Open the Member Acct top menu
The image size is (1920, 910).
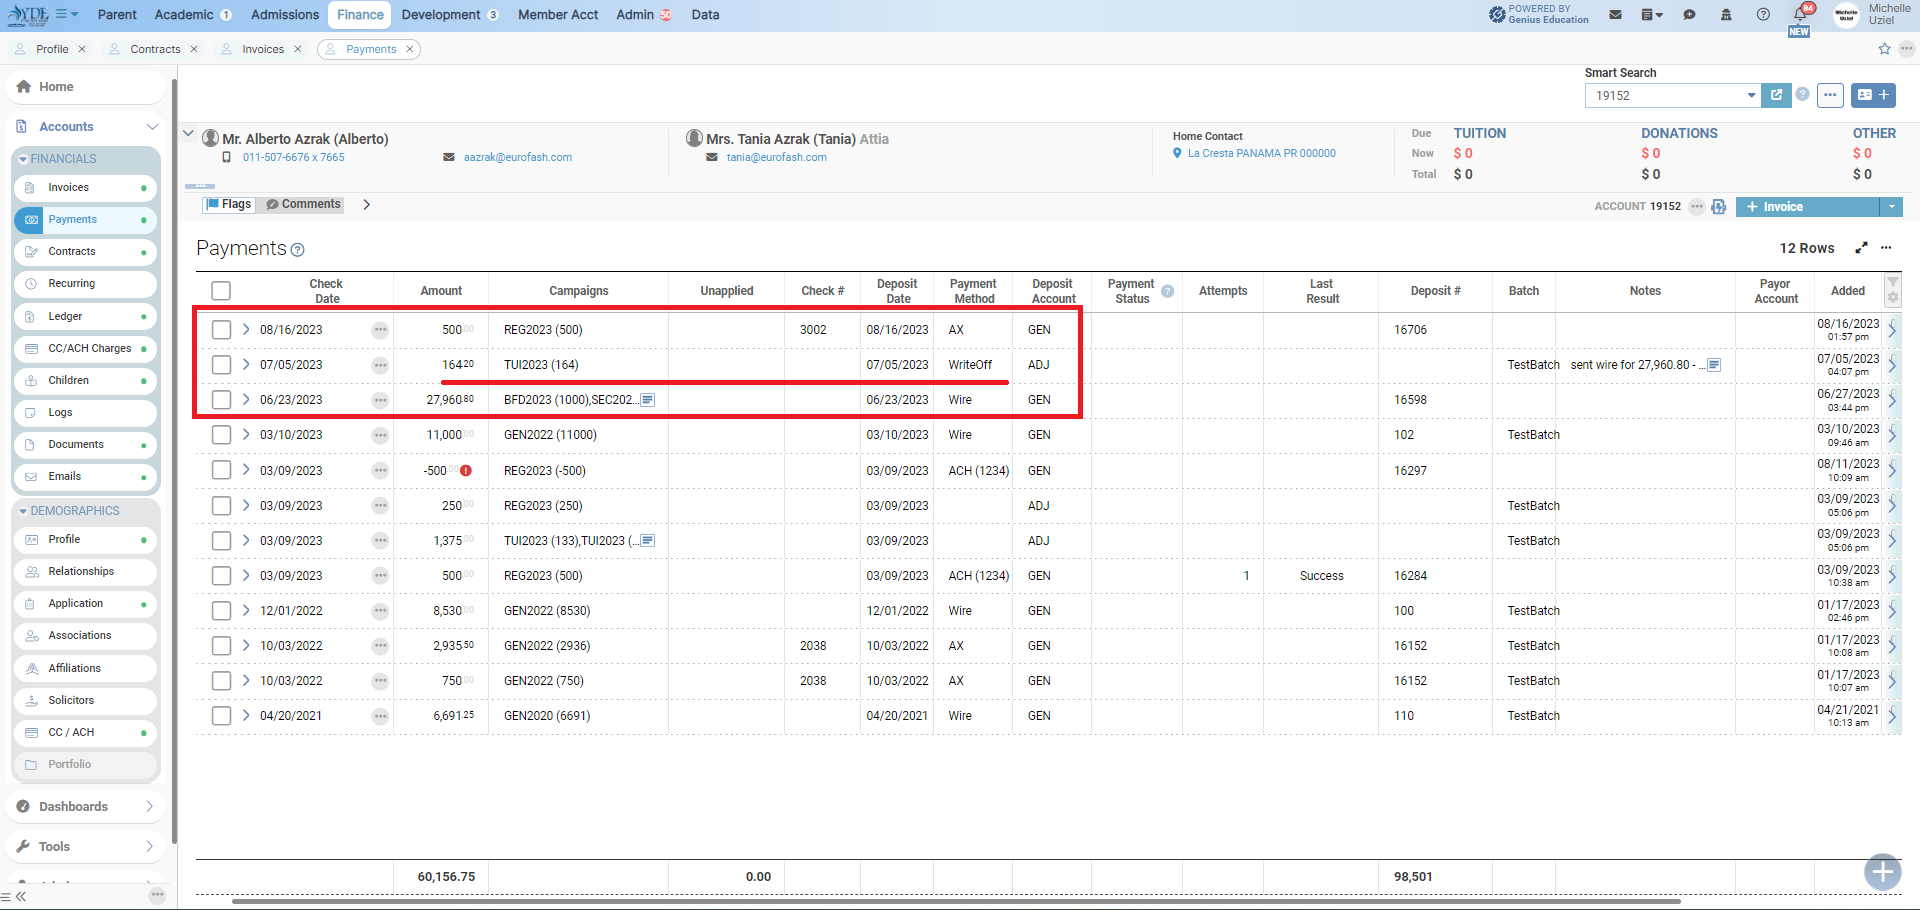click(x=558, y=15)
